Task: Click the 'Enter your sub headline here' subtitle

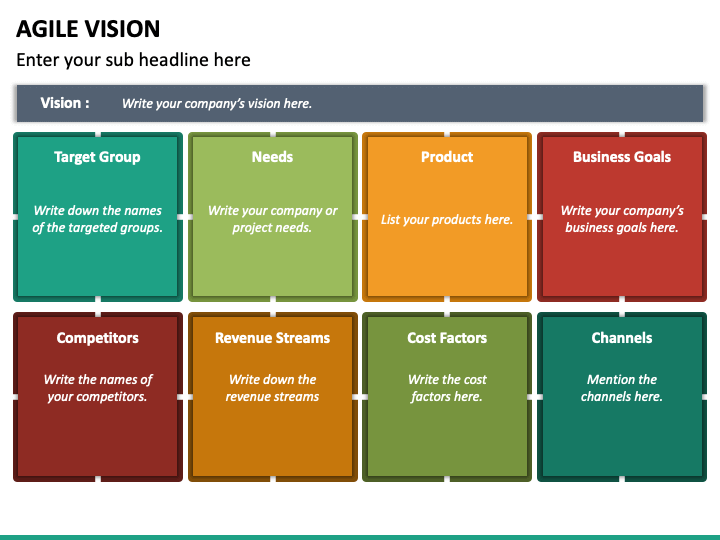Action: [133, 60]
